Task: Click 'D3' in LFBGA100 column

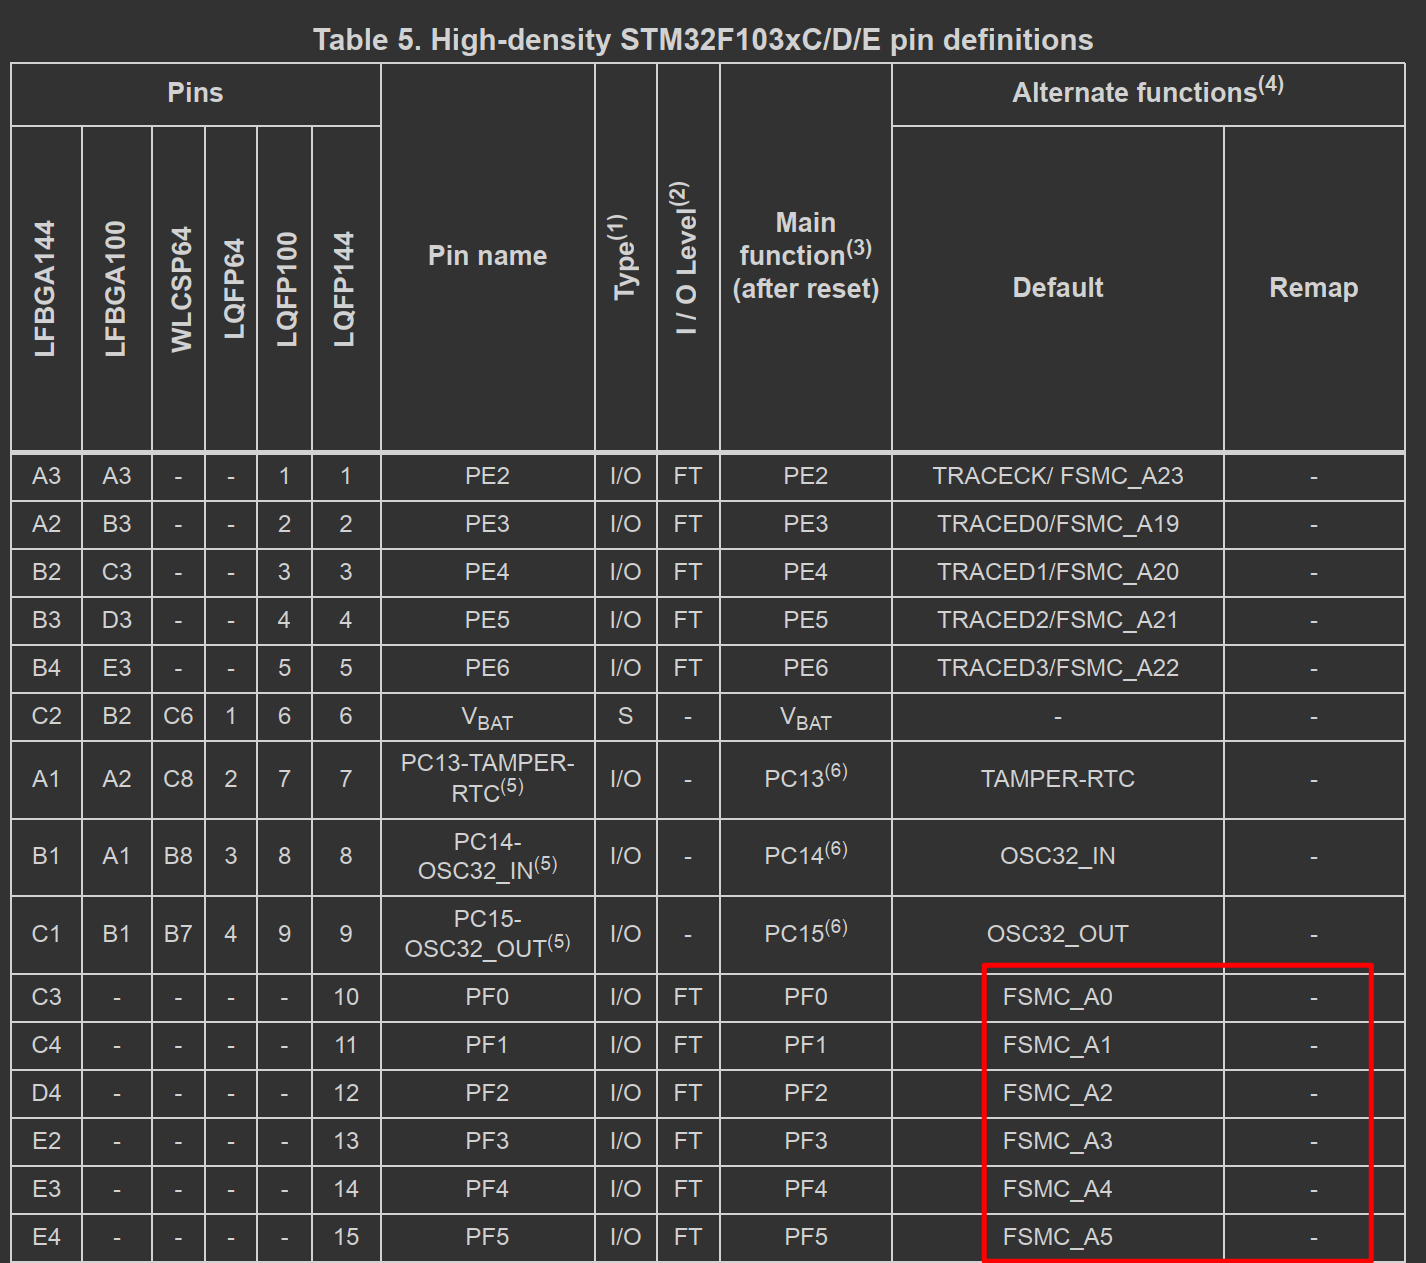Action: pyautogui.click(x=116, y=620)
